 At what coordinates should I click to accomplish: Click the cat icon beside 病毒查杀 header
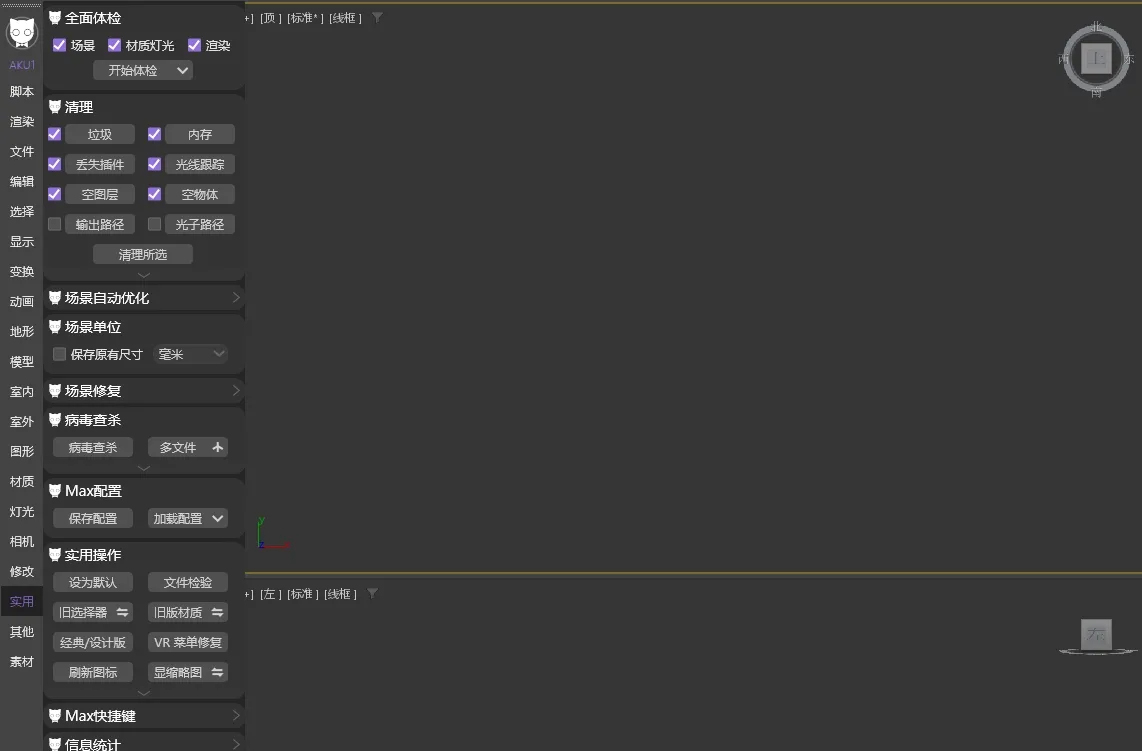click(x=55, y=420)
